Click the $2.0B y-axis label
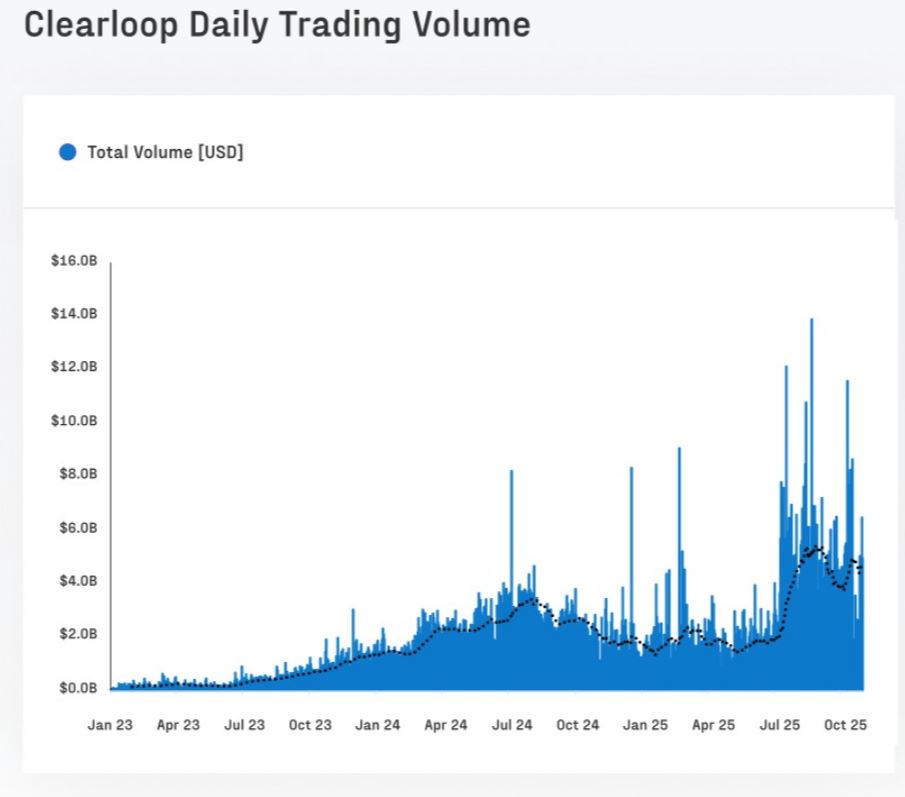This screenshot has width=905, height=797. click(78, 634)
